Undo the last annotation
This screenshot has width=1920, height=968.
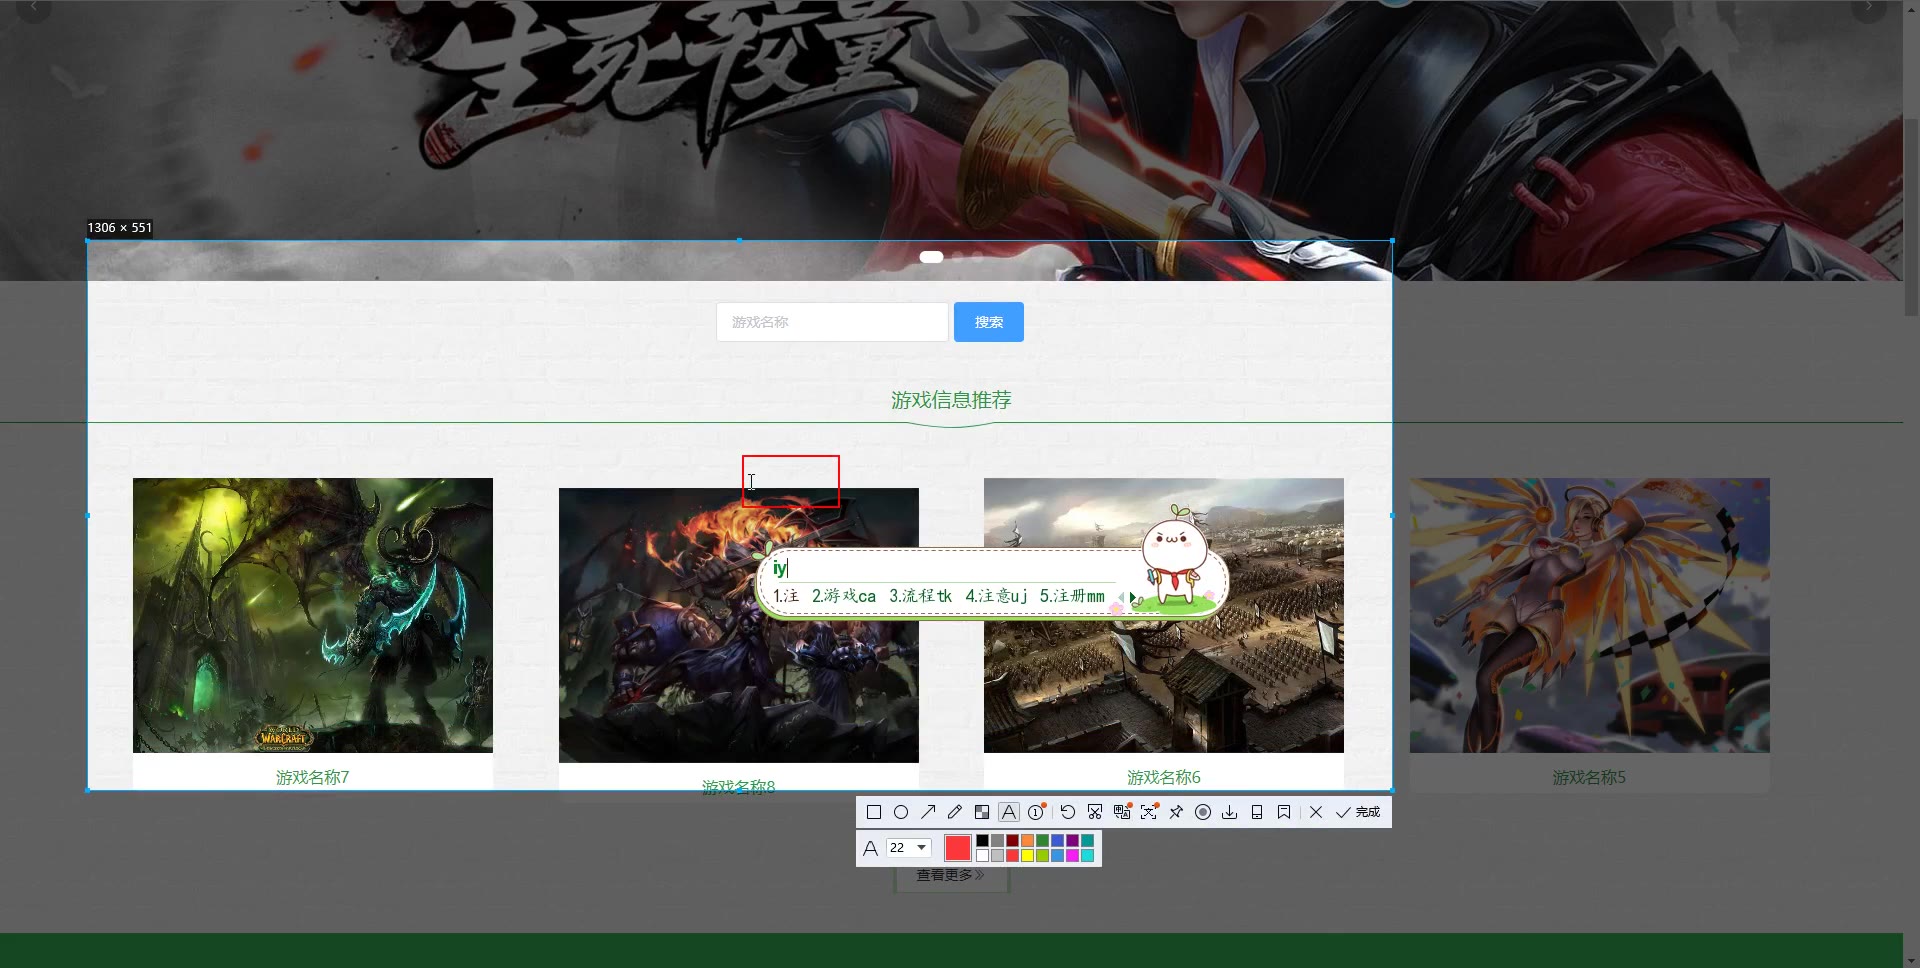tap(1068, 812)
